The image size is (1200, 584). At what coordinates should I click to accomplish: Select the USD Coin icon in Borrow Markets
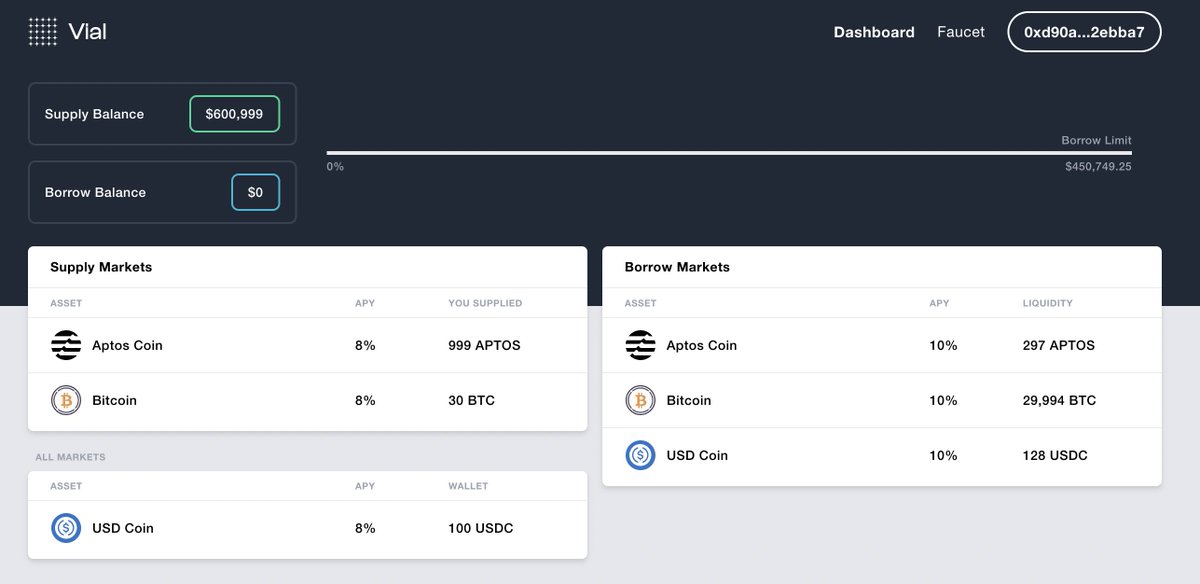639,455
